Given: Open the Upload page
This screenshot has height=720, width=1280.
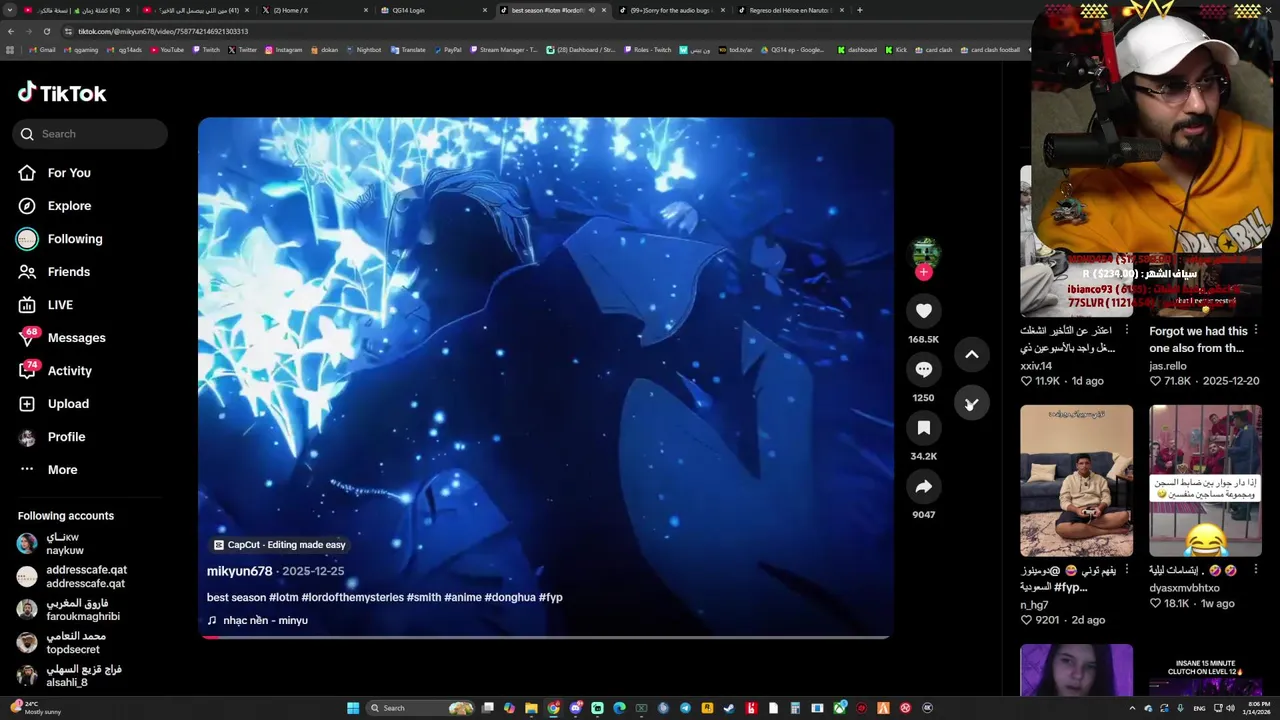Looking at the screenshot, I should 68,404.
